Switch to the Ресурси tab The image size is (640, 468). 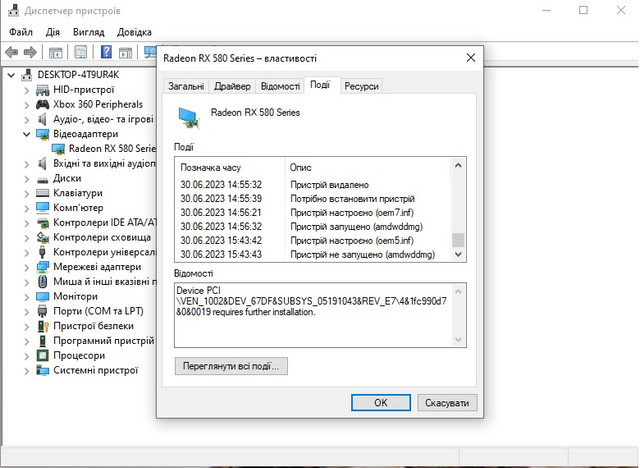362,86
